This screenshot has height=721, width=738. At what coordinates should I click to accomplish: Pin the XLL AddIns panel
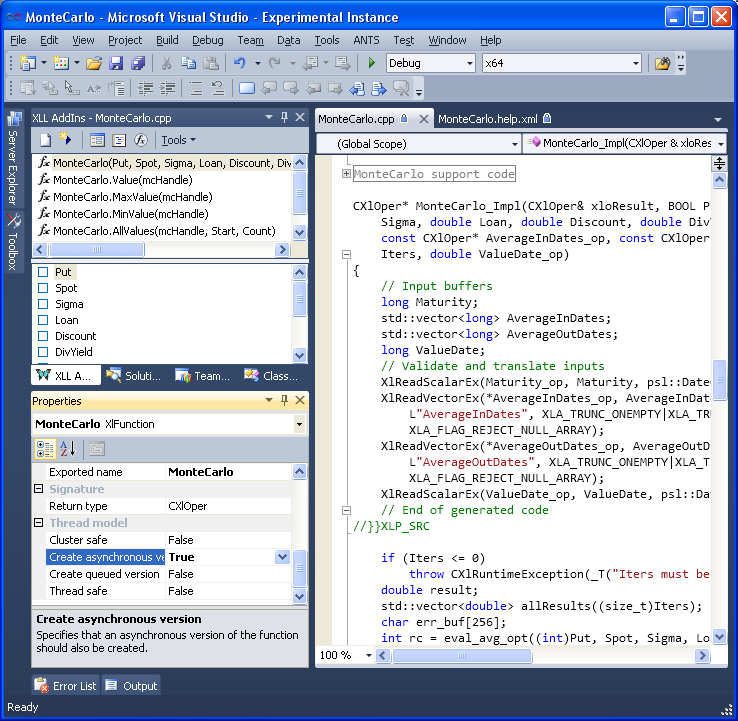[x=284, y=117]
